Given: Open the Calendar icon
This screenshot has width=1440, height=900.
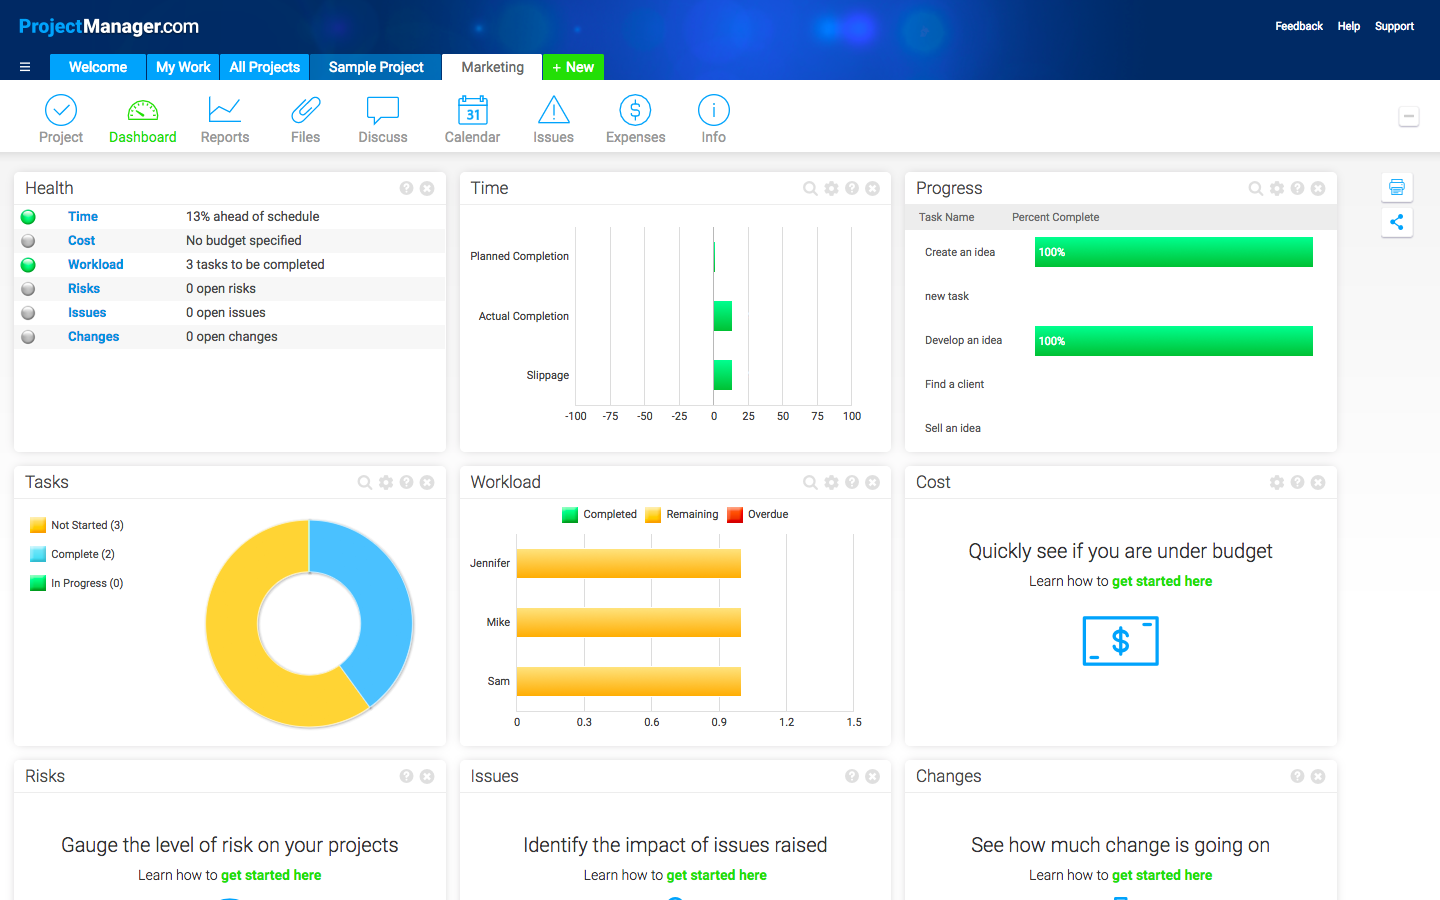Looking at the screenshot, I should pos(472,110).
